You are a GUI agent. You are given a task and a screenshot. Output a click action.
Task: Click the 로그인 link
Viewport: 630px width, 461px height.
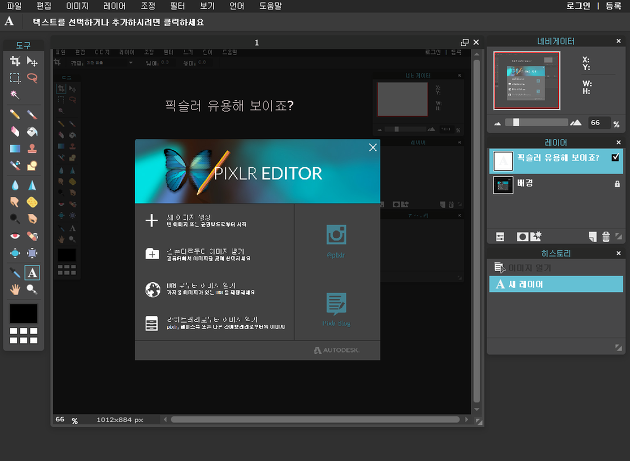click(579, 6)
